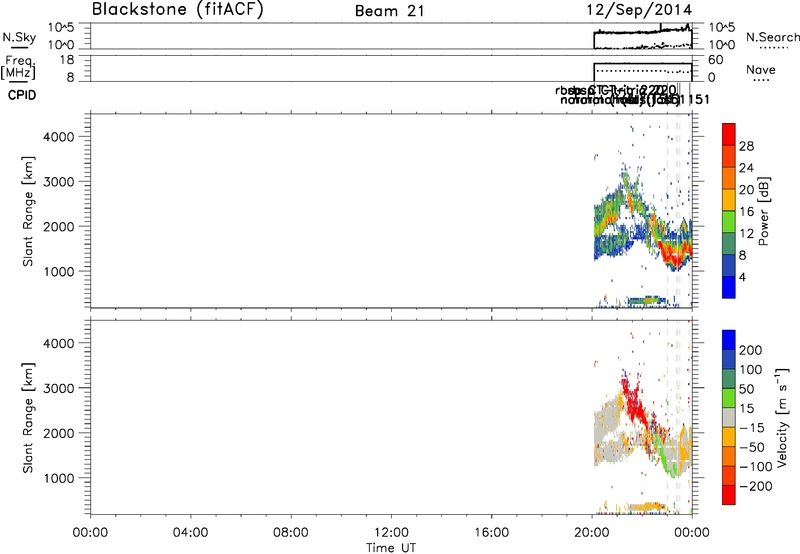Click the 'Time UT' axis title
This screenshot has width=800, height=554.
391,547
